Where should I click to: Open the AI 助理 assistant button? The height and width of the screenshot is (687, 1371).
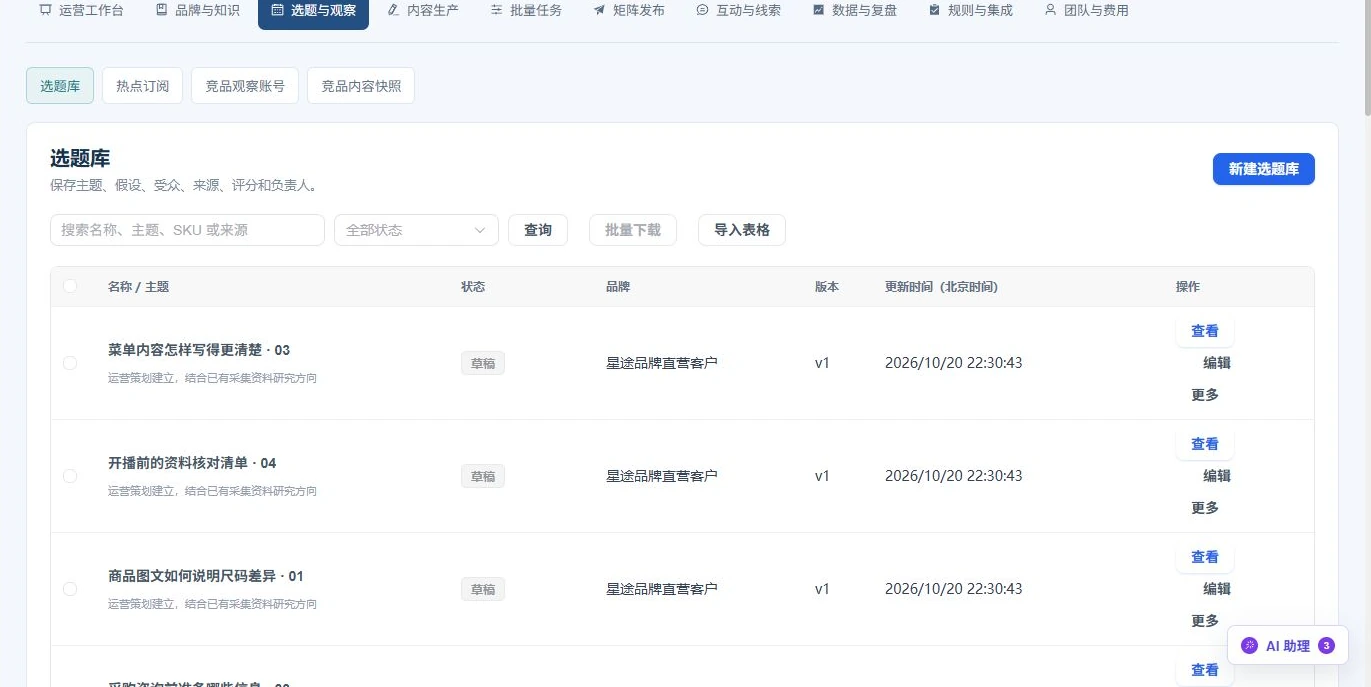coord(1288,646)
